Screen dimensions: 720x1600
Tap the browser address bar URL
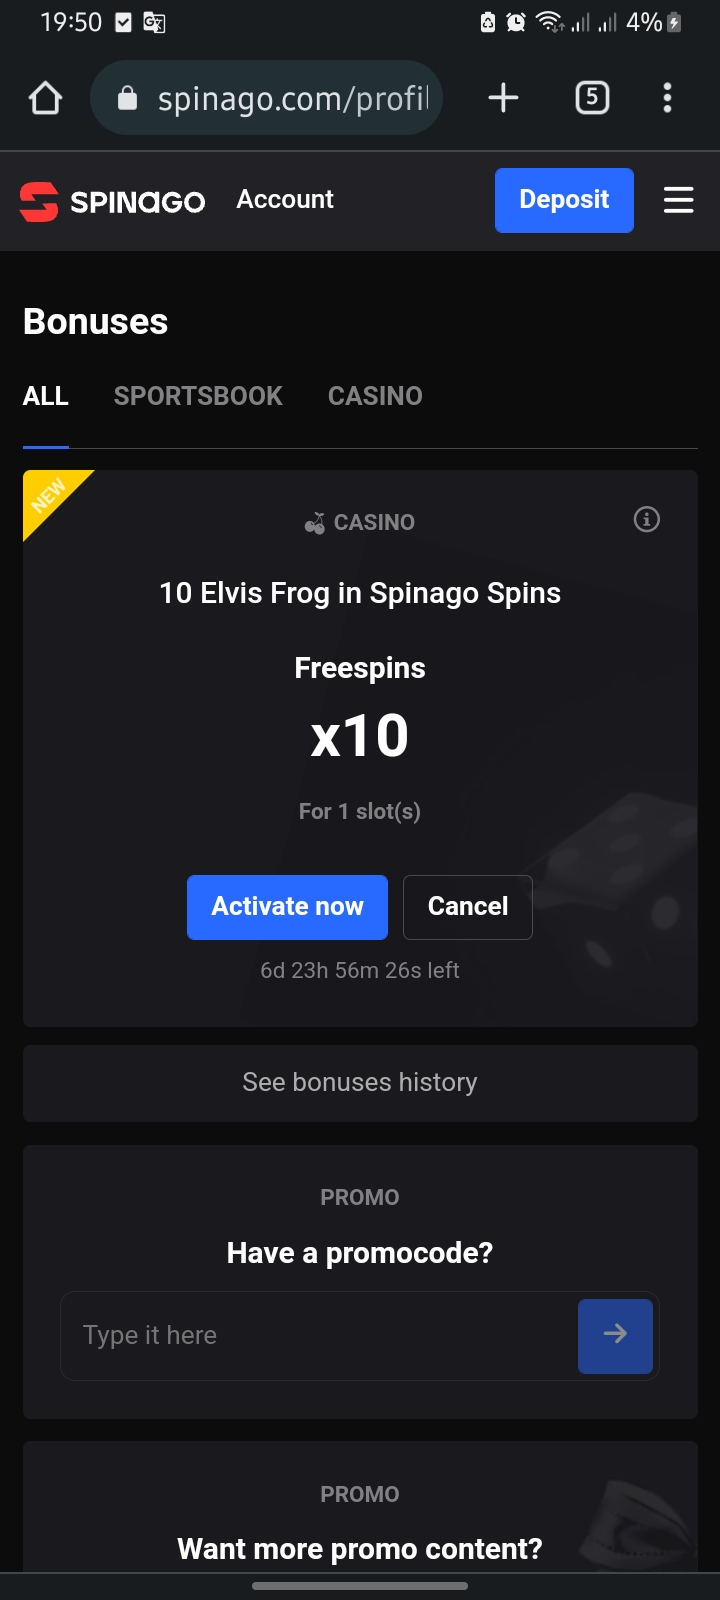292,98
